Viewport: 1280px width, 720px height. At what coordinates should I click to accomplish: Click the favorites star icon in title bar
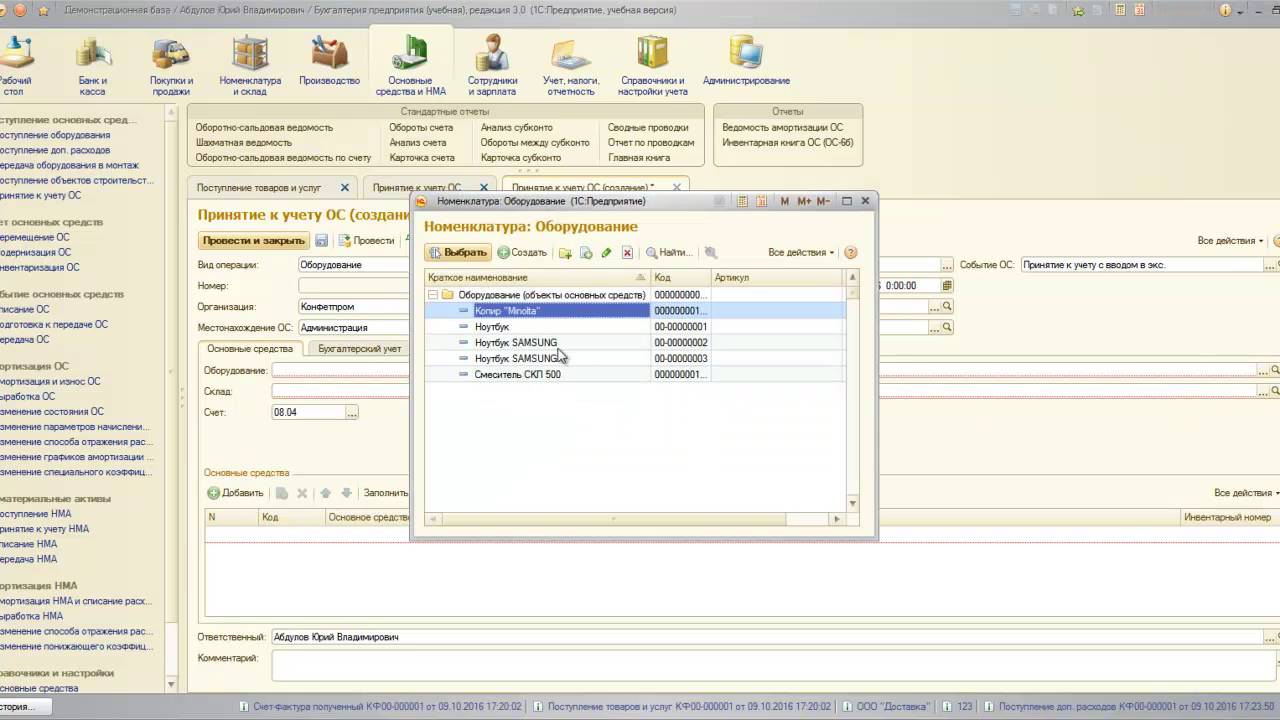(43, 10)
